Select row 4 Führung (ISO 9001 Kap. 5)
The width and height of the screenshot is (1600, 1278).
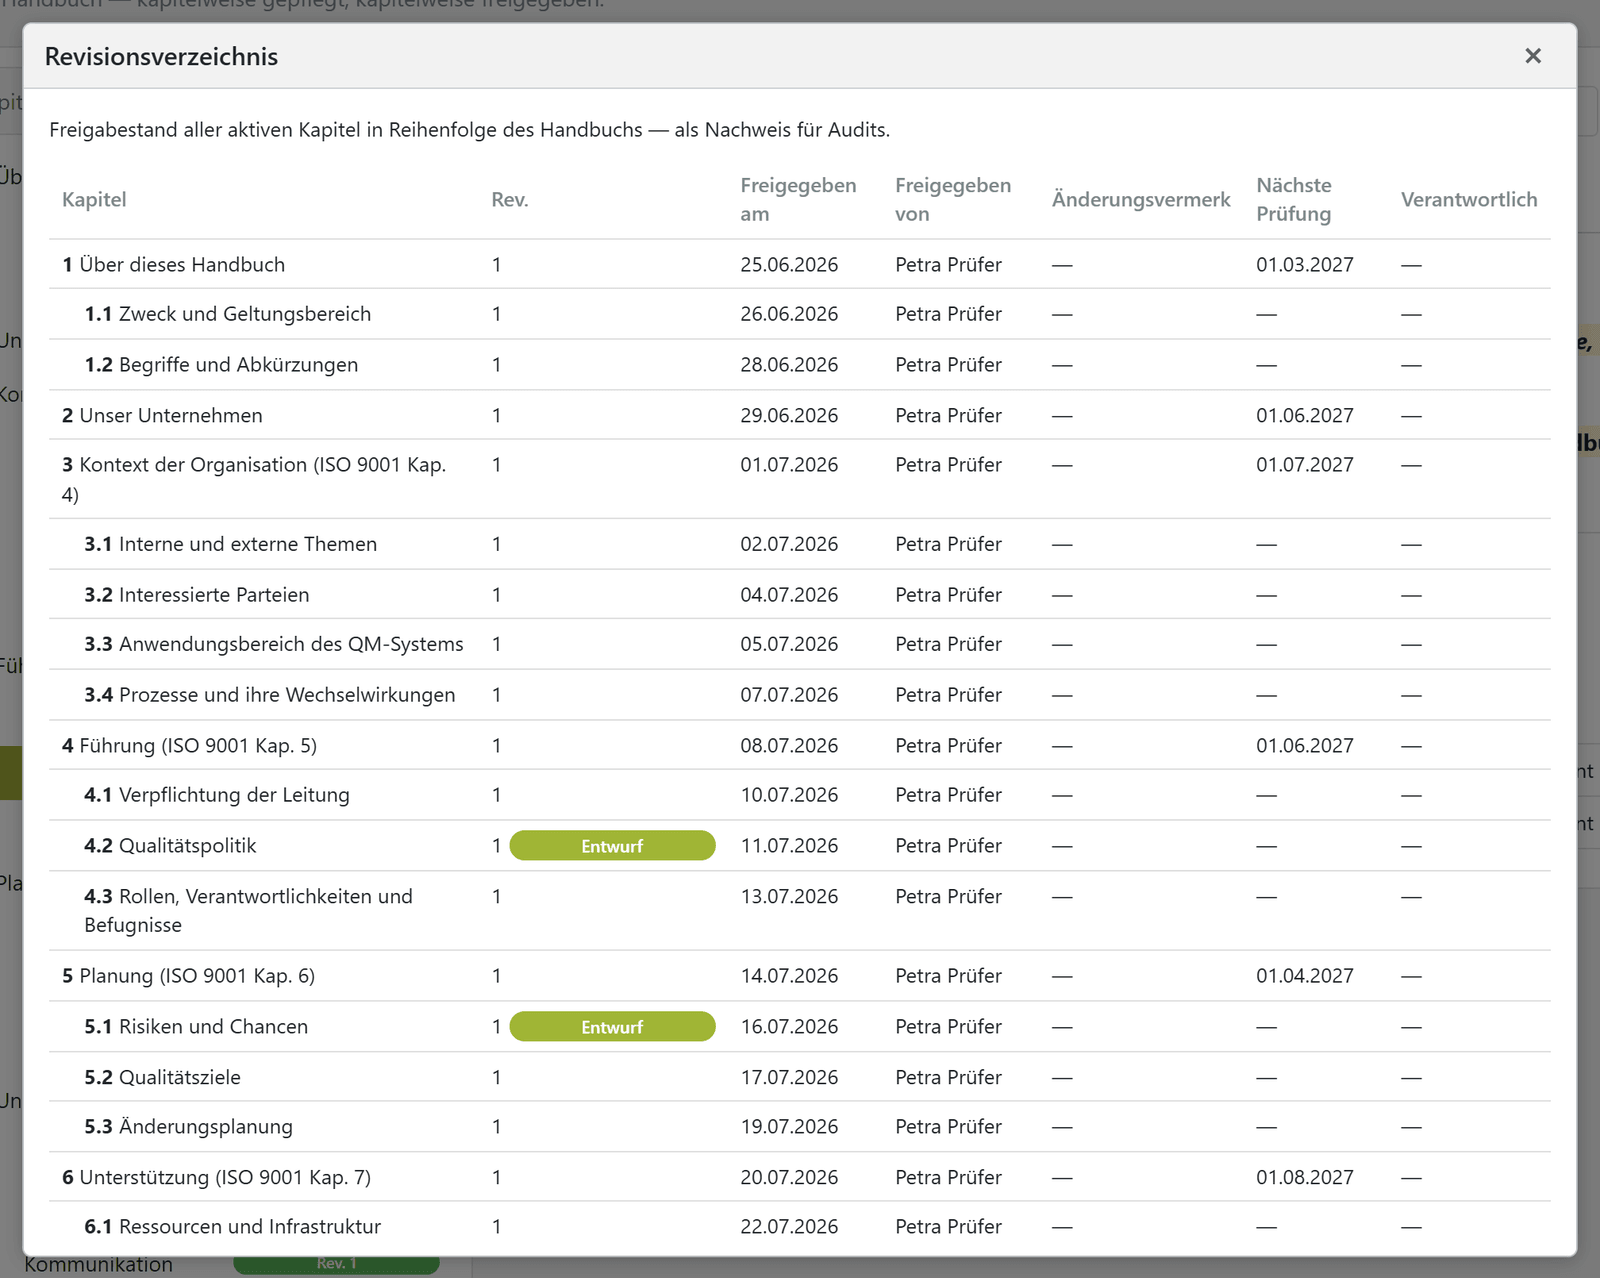point(800,745)
